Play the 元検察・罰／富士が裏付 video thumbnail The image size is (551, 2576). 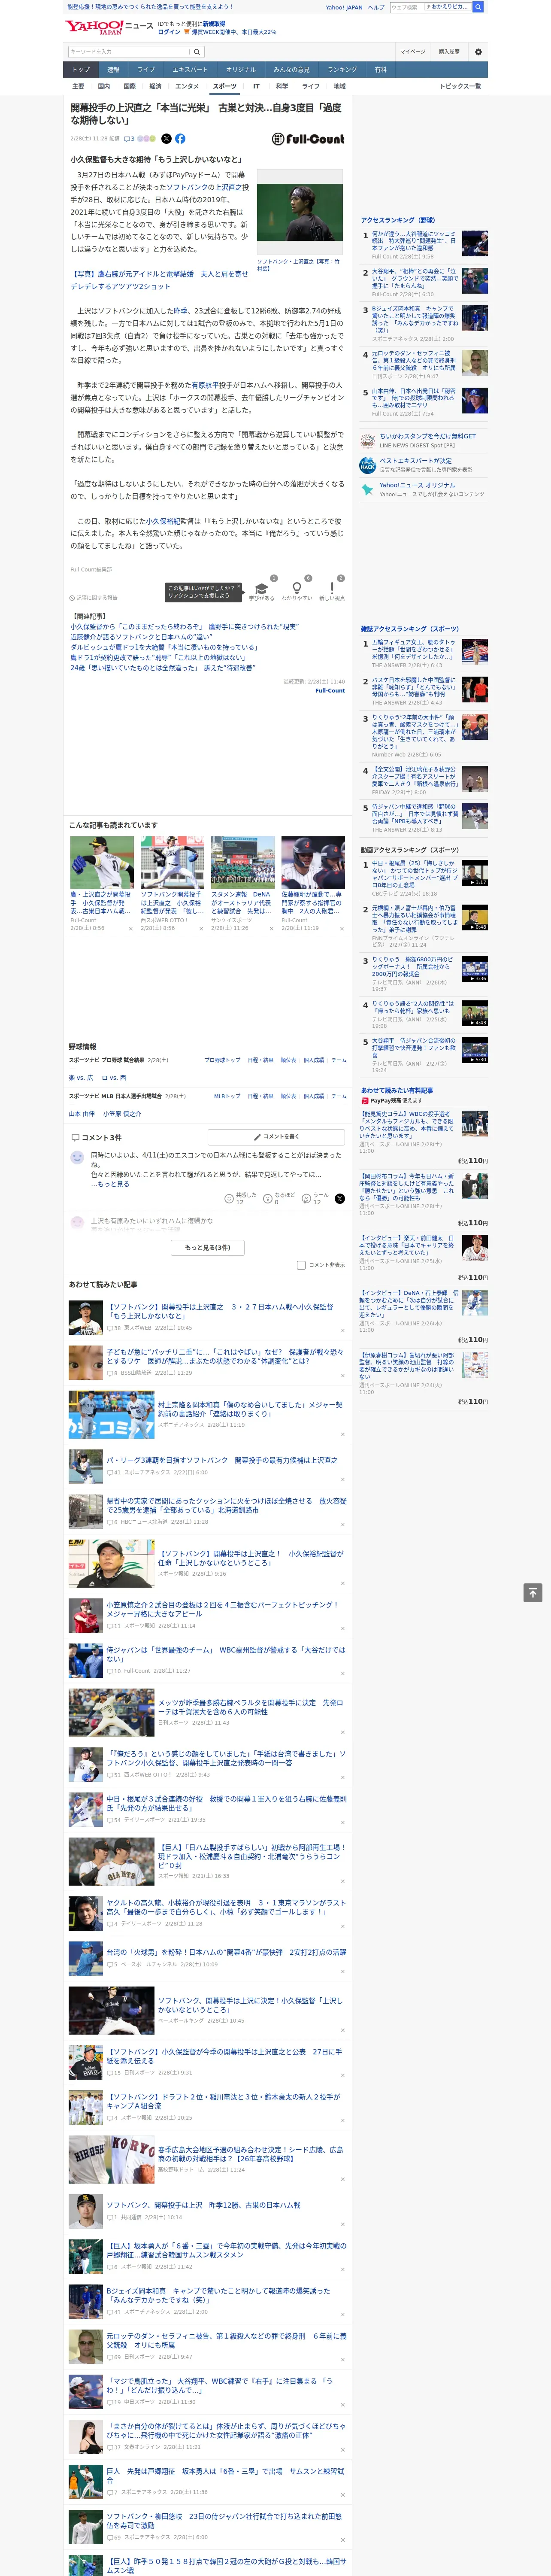[x=475, y=917]
